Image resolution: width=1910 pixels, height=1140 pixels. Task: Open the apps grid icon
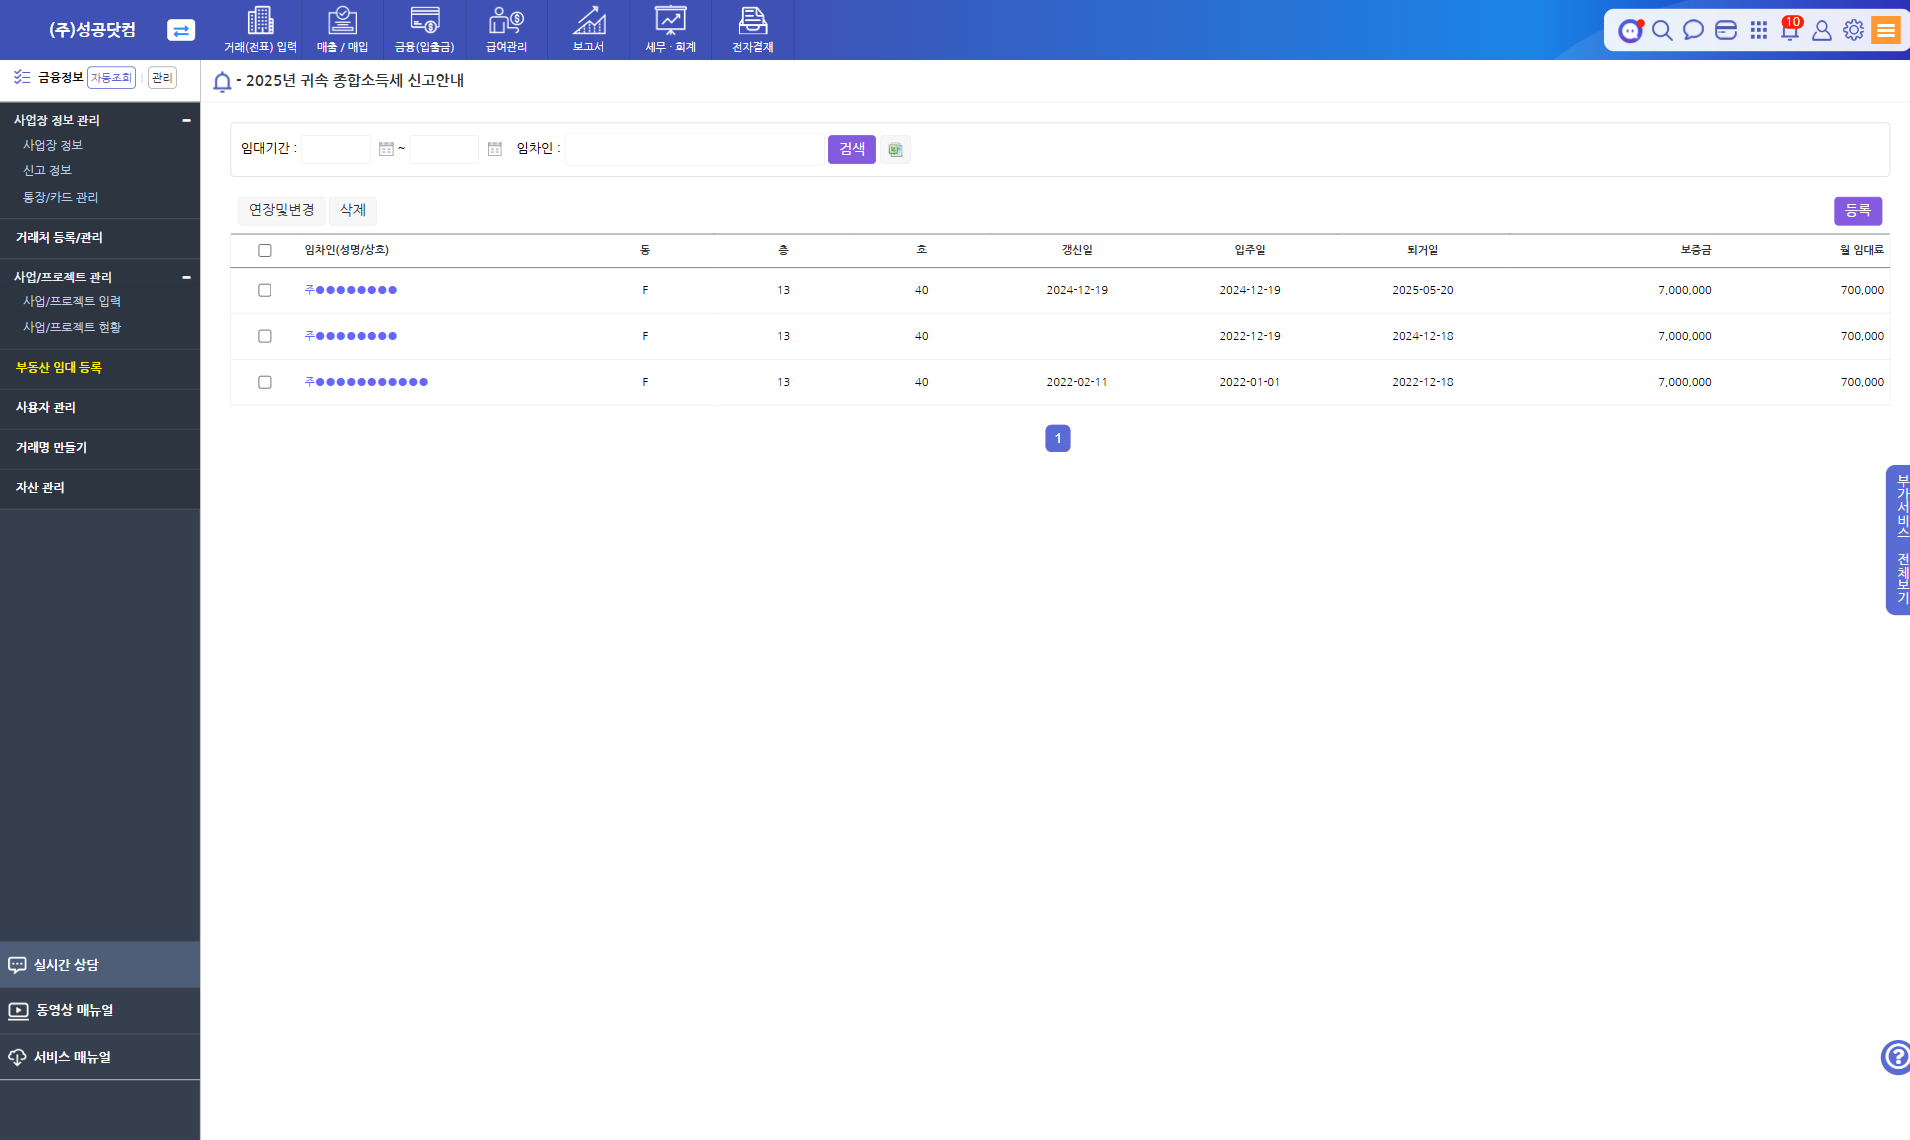pos(1759,30)
